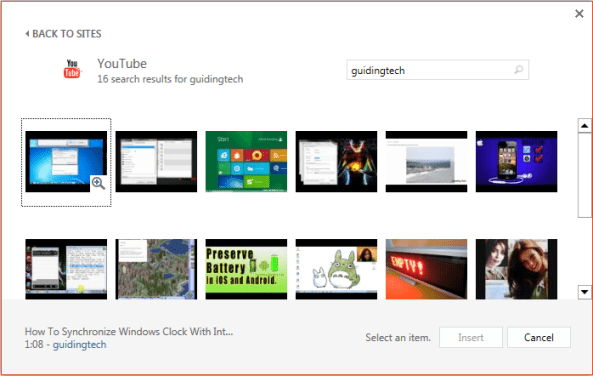This screenshot has width=593, height=376.
Task: Select the iPhone on purple background thumbnail
Action: (516, 162)
